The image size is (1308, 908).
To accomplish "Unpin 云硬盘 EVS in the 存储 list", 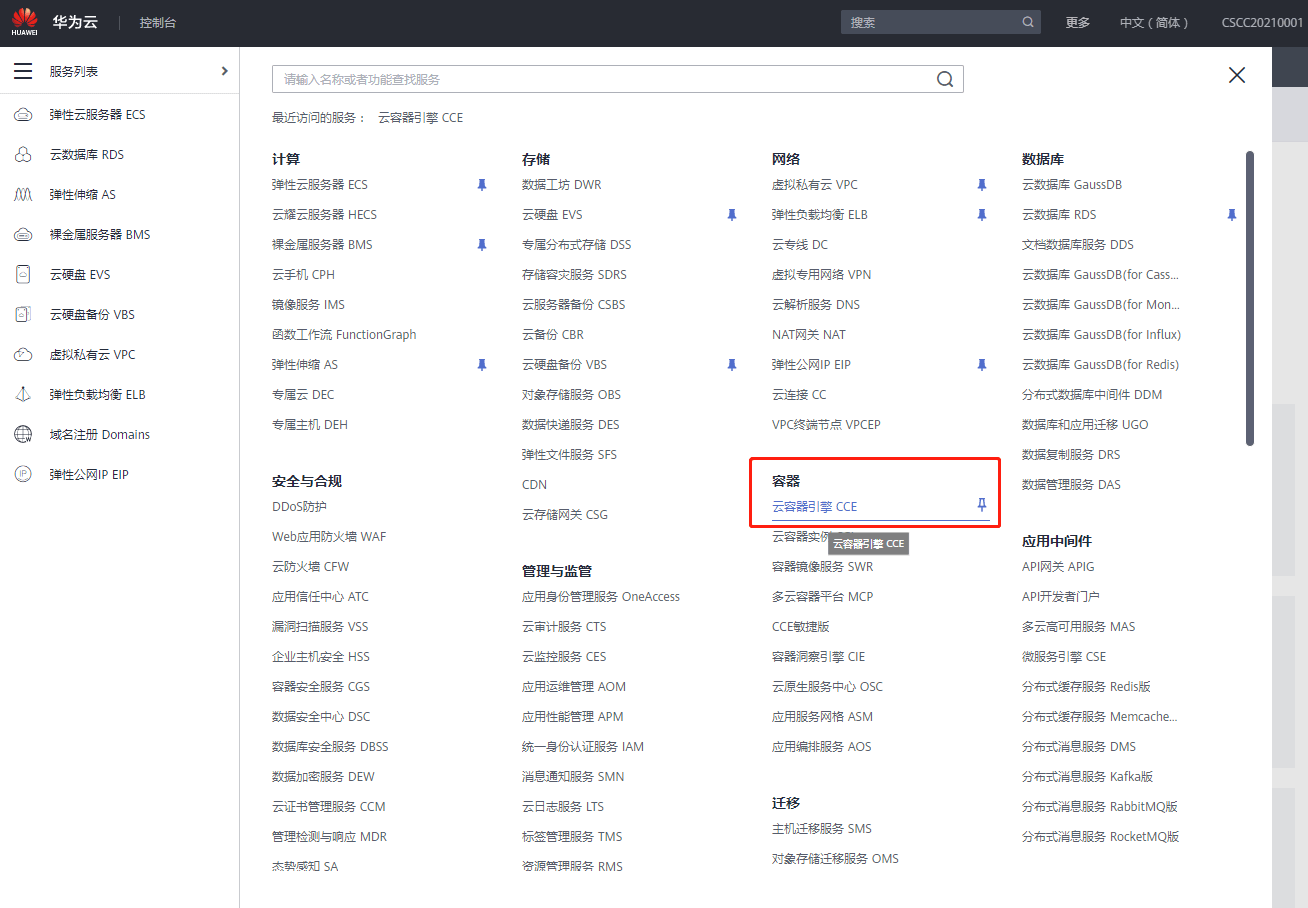I will pos(732,215).
